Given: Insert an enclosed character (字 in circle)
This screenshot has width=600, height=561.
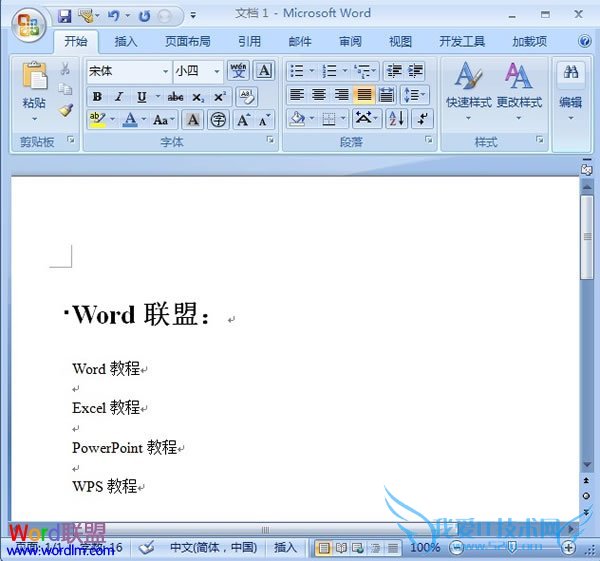Looking at the screenshot, I should pyautogui.click(x=218, y=120).
